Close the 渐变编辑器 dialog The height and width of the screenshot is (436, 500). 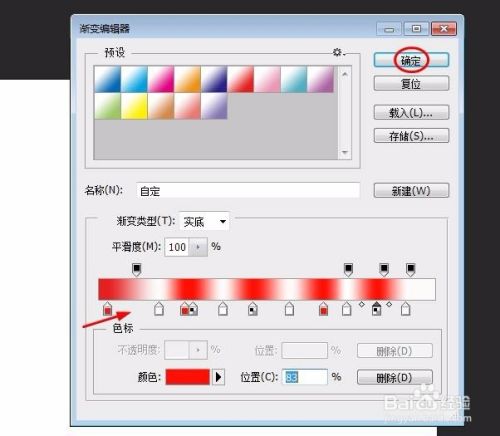444,29
